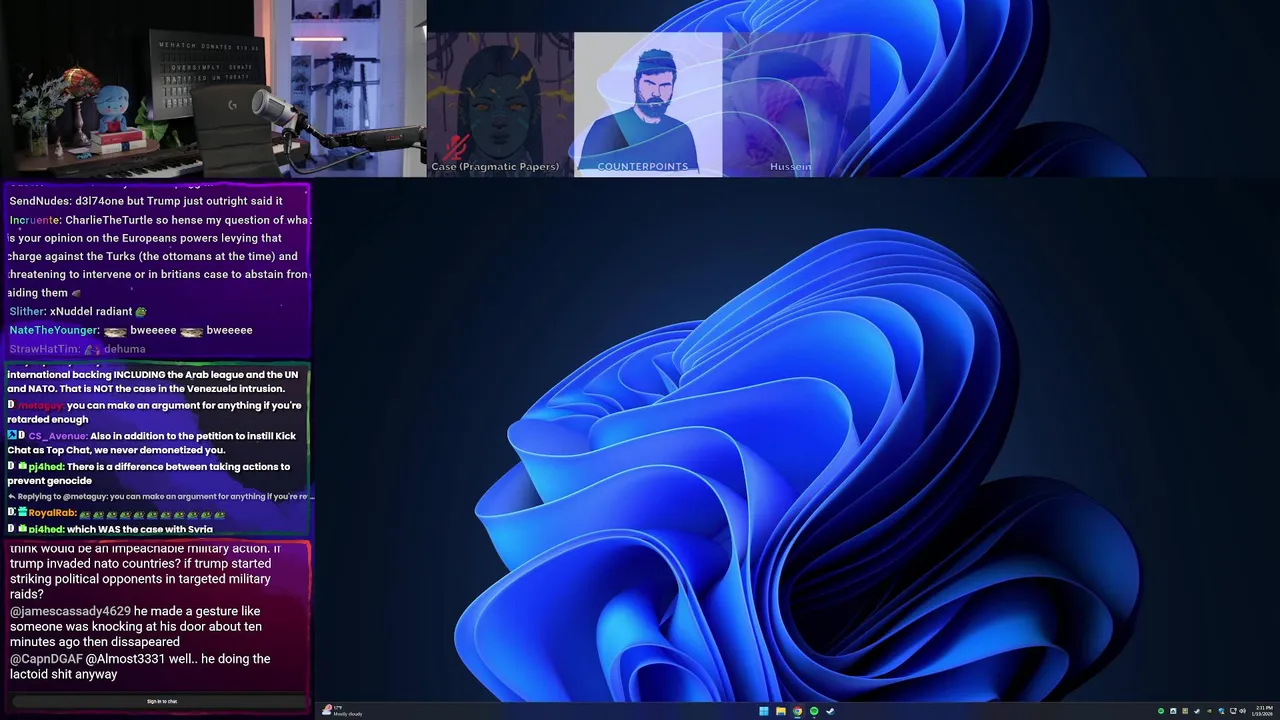Click the 'Replying to @metaguy' reply line
The image size is (1280, 720).
[x=160, y=496]
